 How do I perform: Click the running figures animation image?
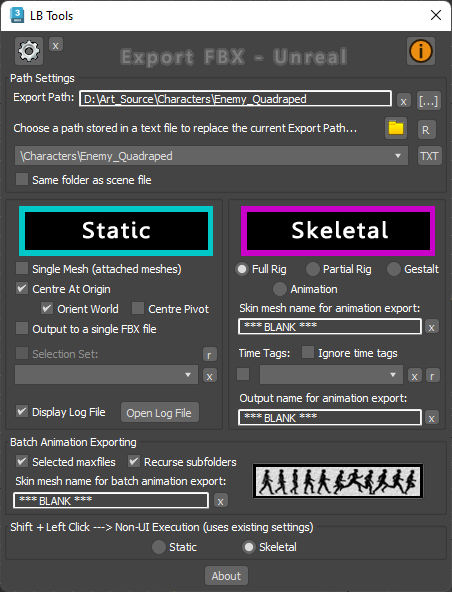tap(338, 481)
